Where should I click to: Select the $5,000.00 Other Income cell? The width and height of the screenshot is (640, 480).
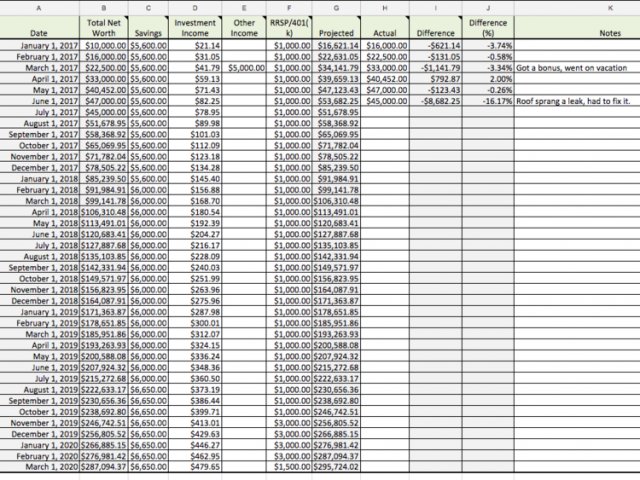pyautogui.click(x=244, y=68)
